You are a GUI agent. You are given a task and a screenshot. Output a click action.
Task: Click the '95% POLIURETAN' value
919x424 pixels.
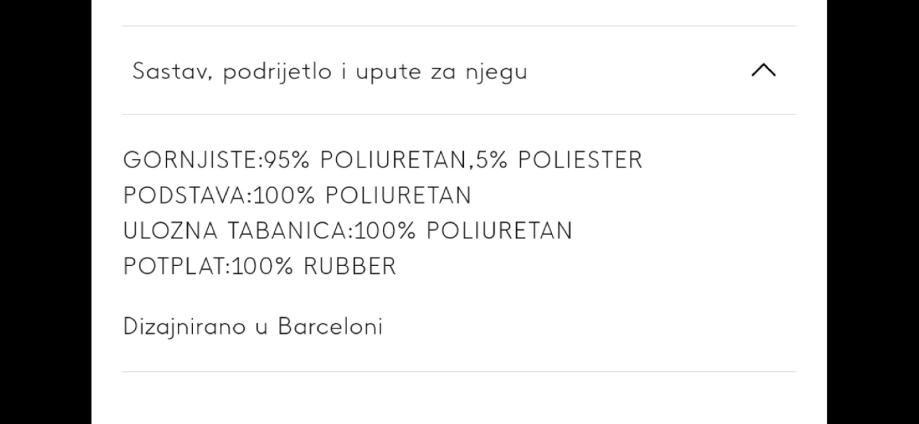click(x=367, y=160)
